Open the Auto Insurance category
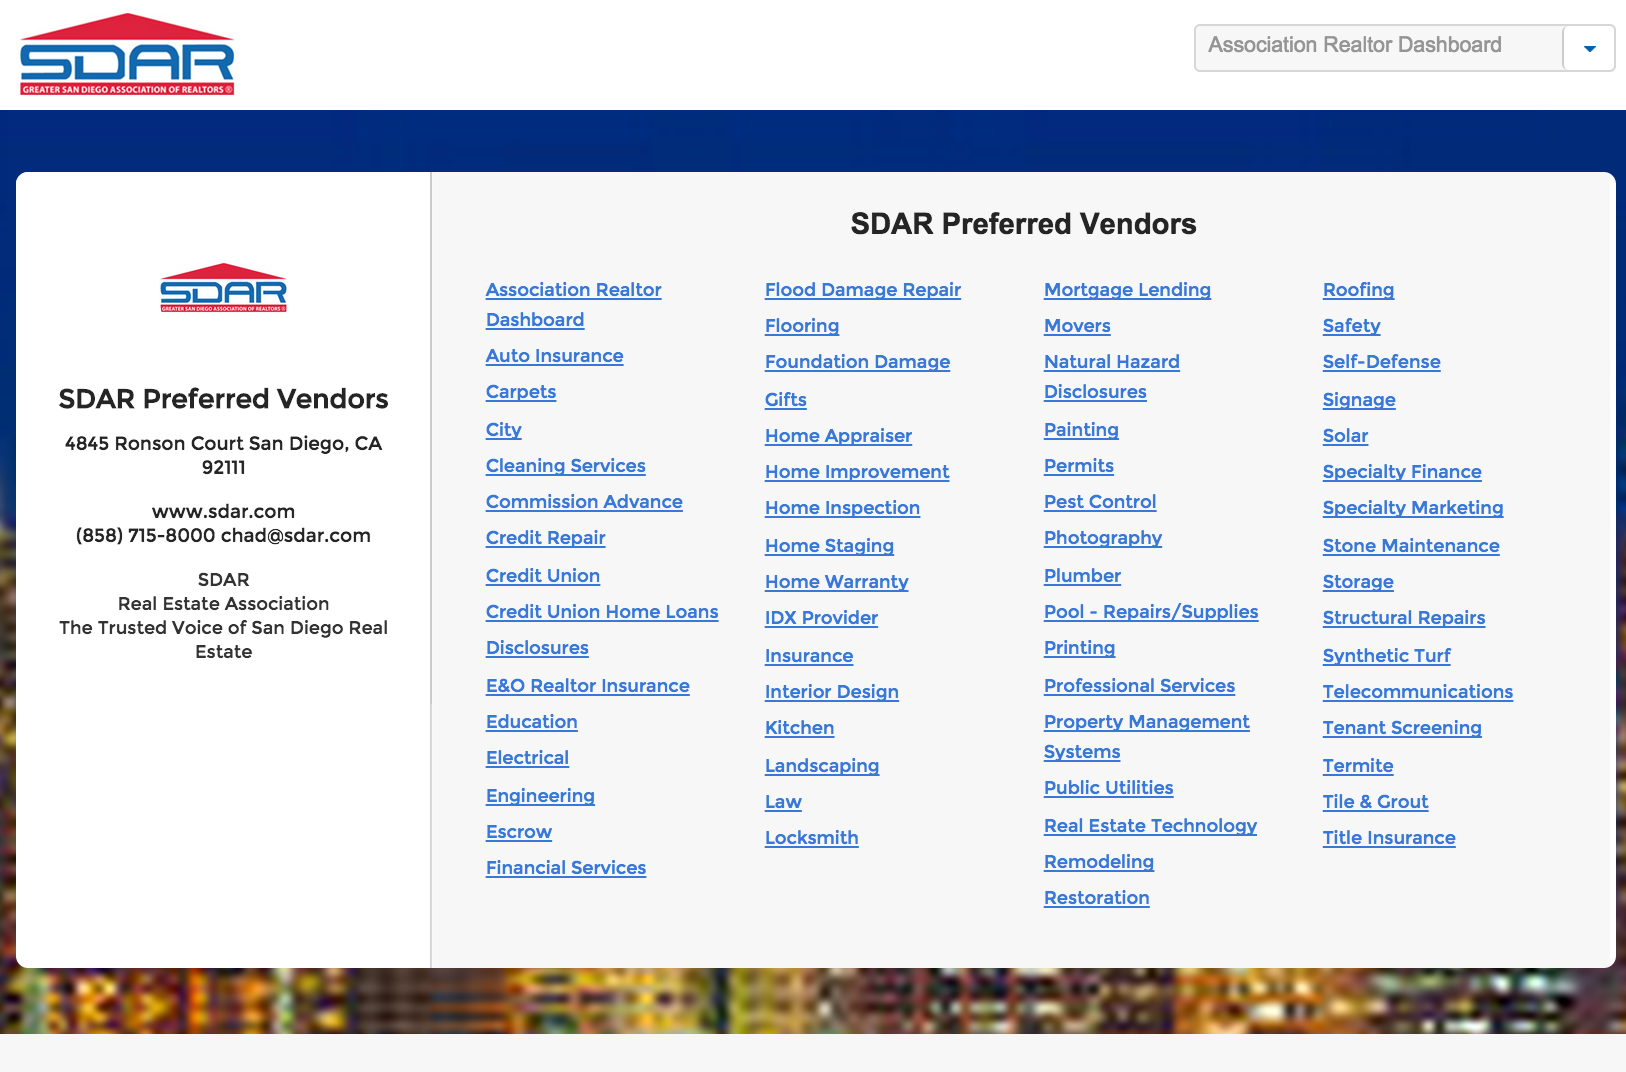1626x1072 pixels. point(554,356)
